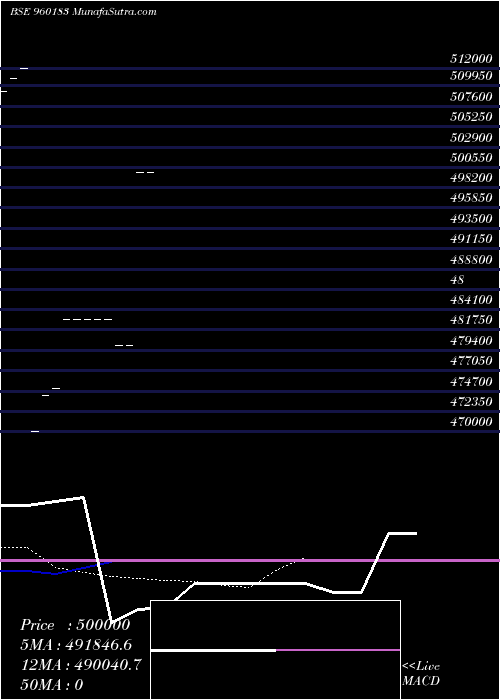
Task: Click the pink horizontal MACD zero line
Action: pos(250,560)
